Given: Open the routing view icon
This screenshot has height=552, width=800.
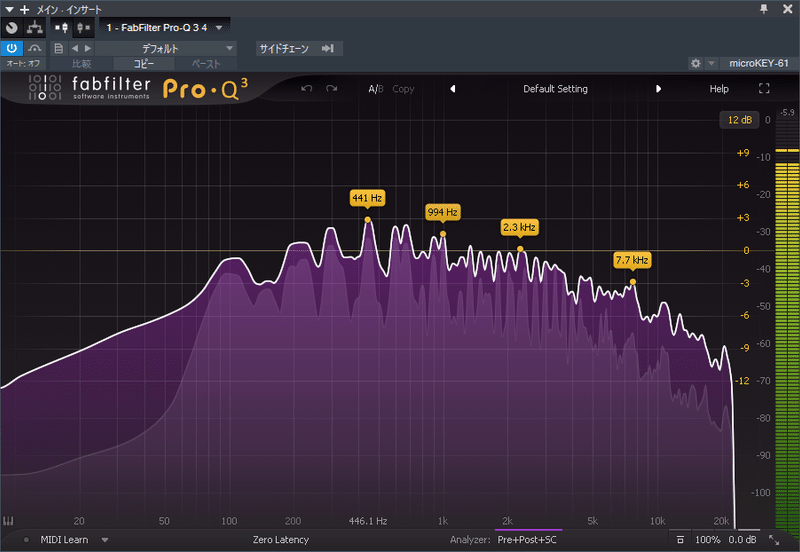Looking at the screenshot, I should pos(35,28).
